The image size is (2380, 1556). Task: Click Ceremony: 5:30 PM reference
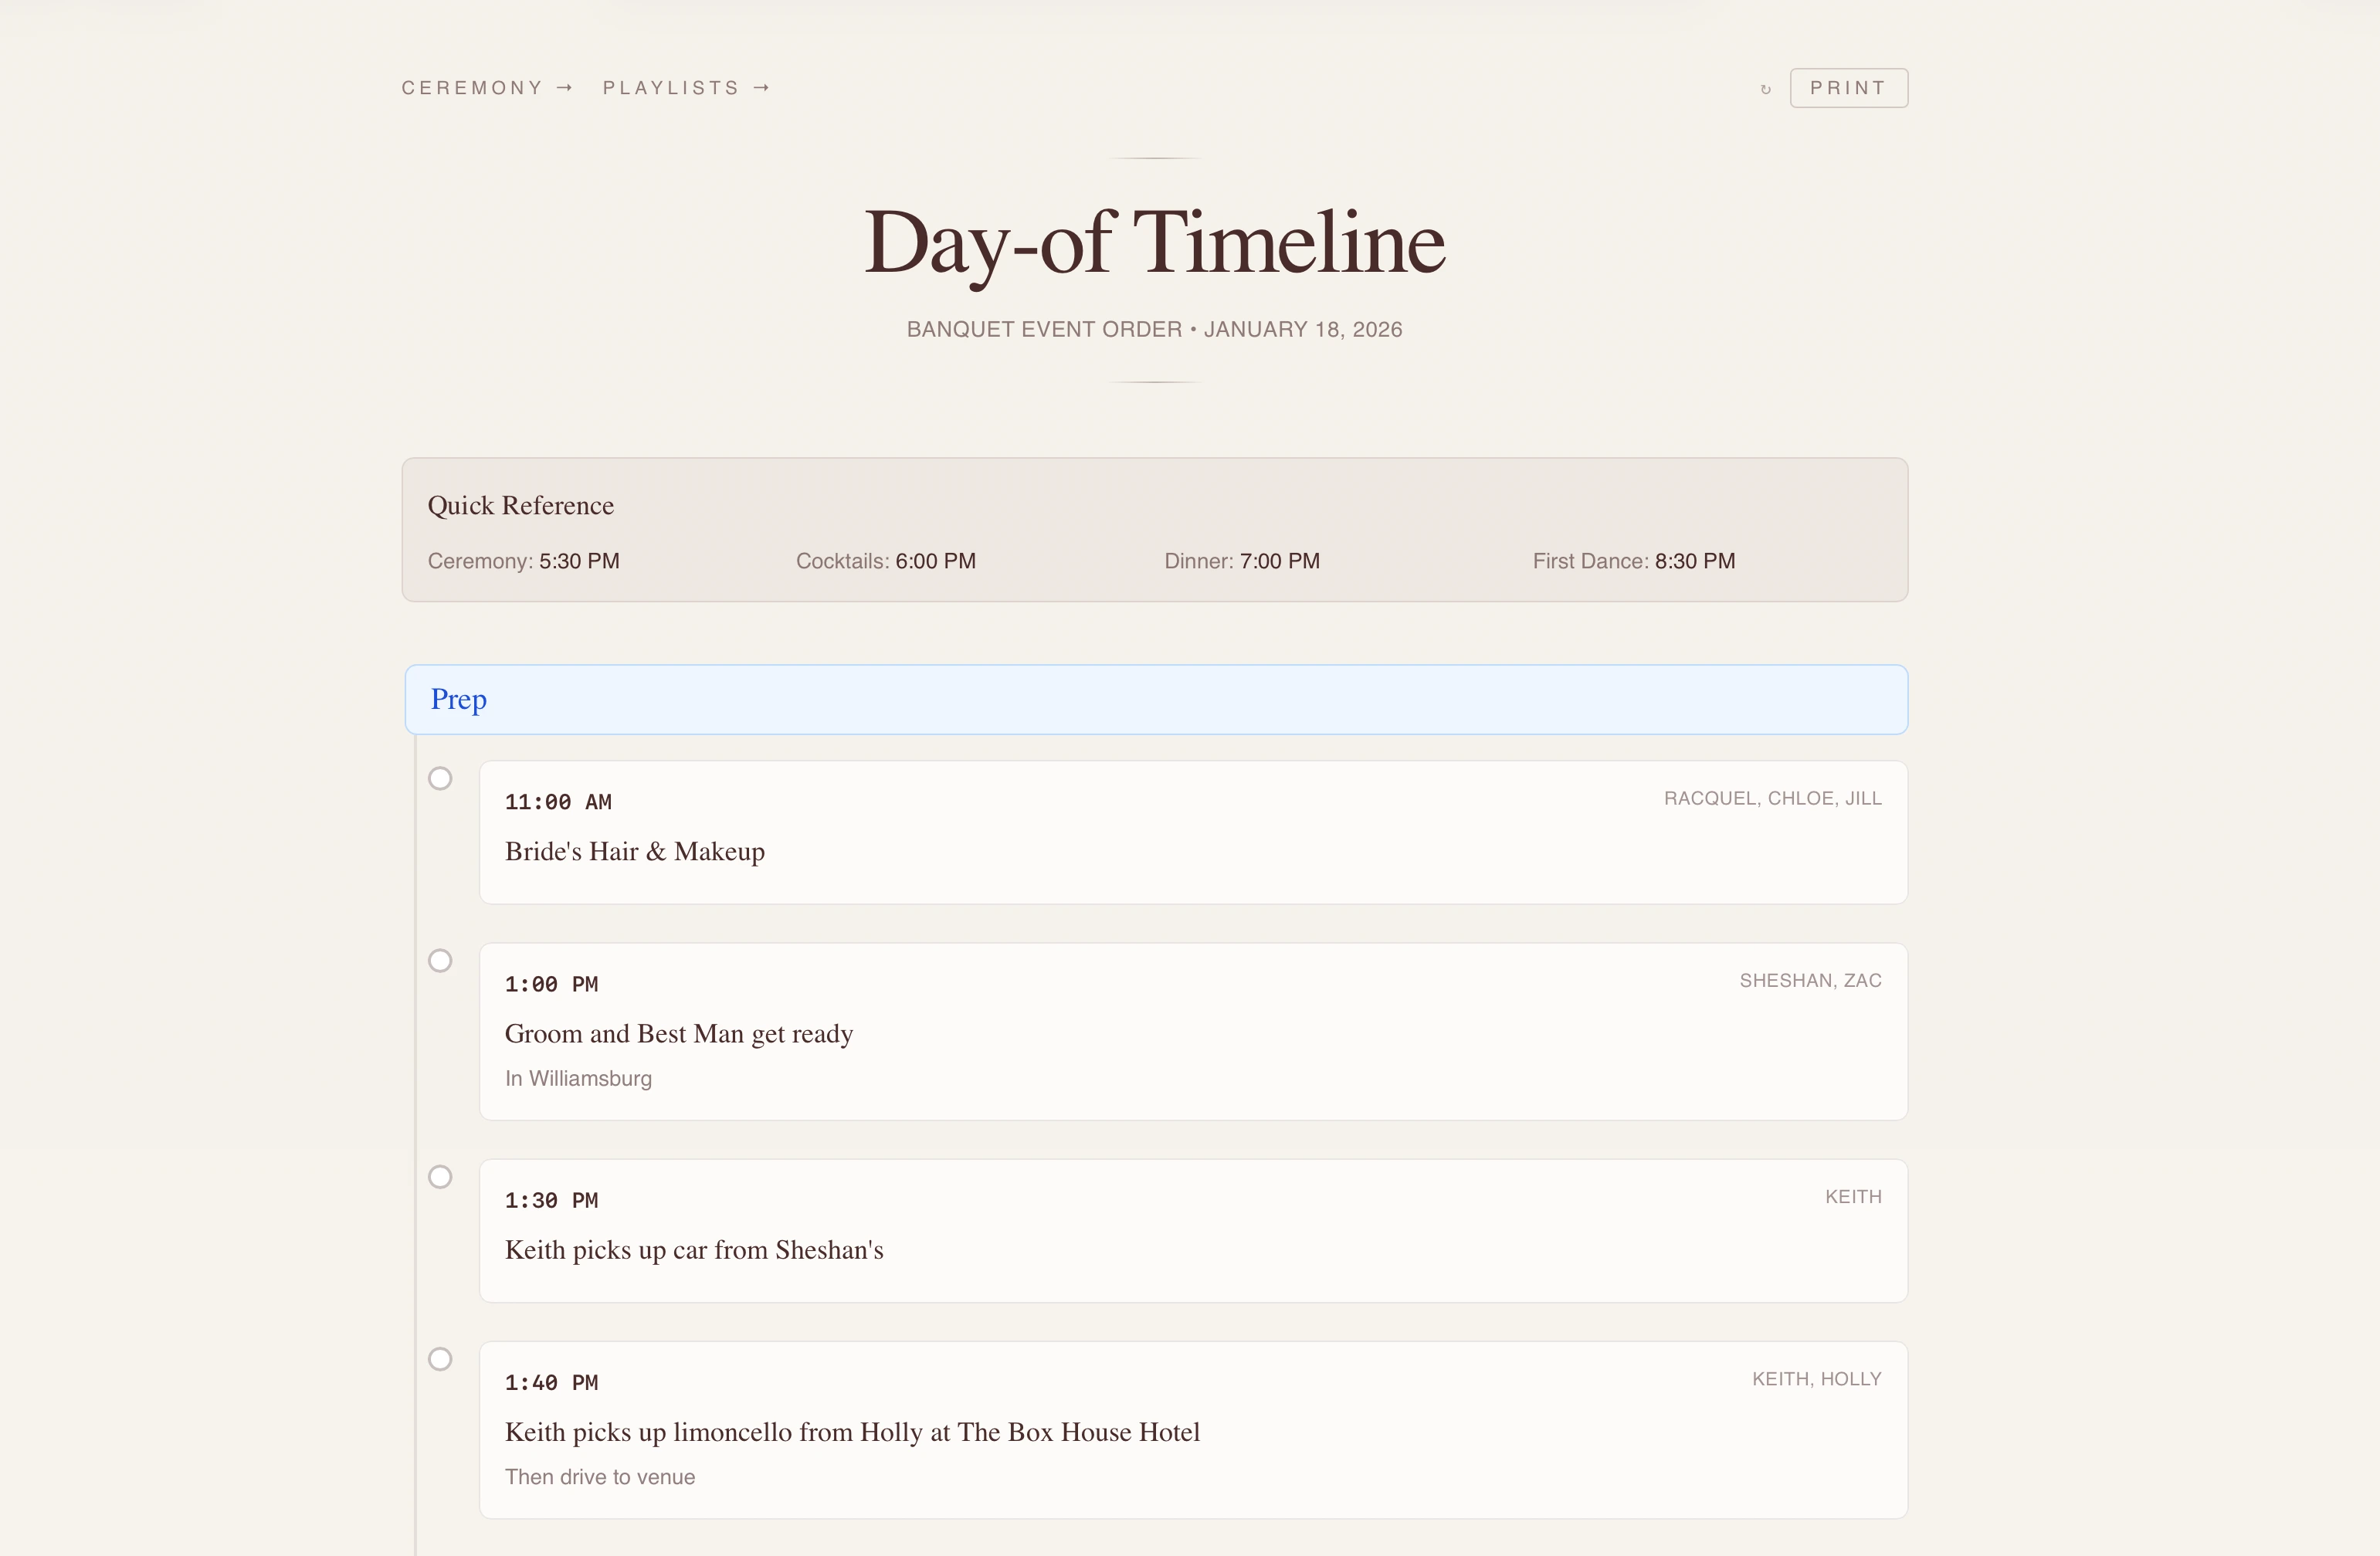point(524,561)
